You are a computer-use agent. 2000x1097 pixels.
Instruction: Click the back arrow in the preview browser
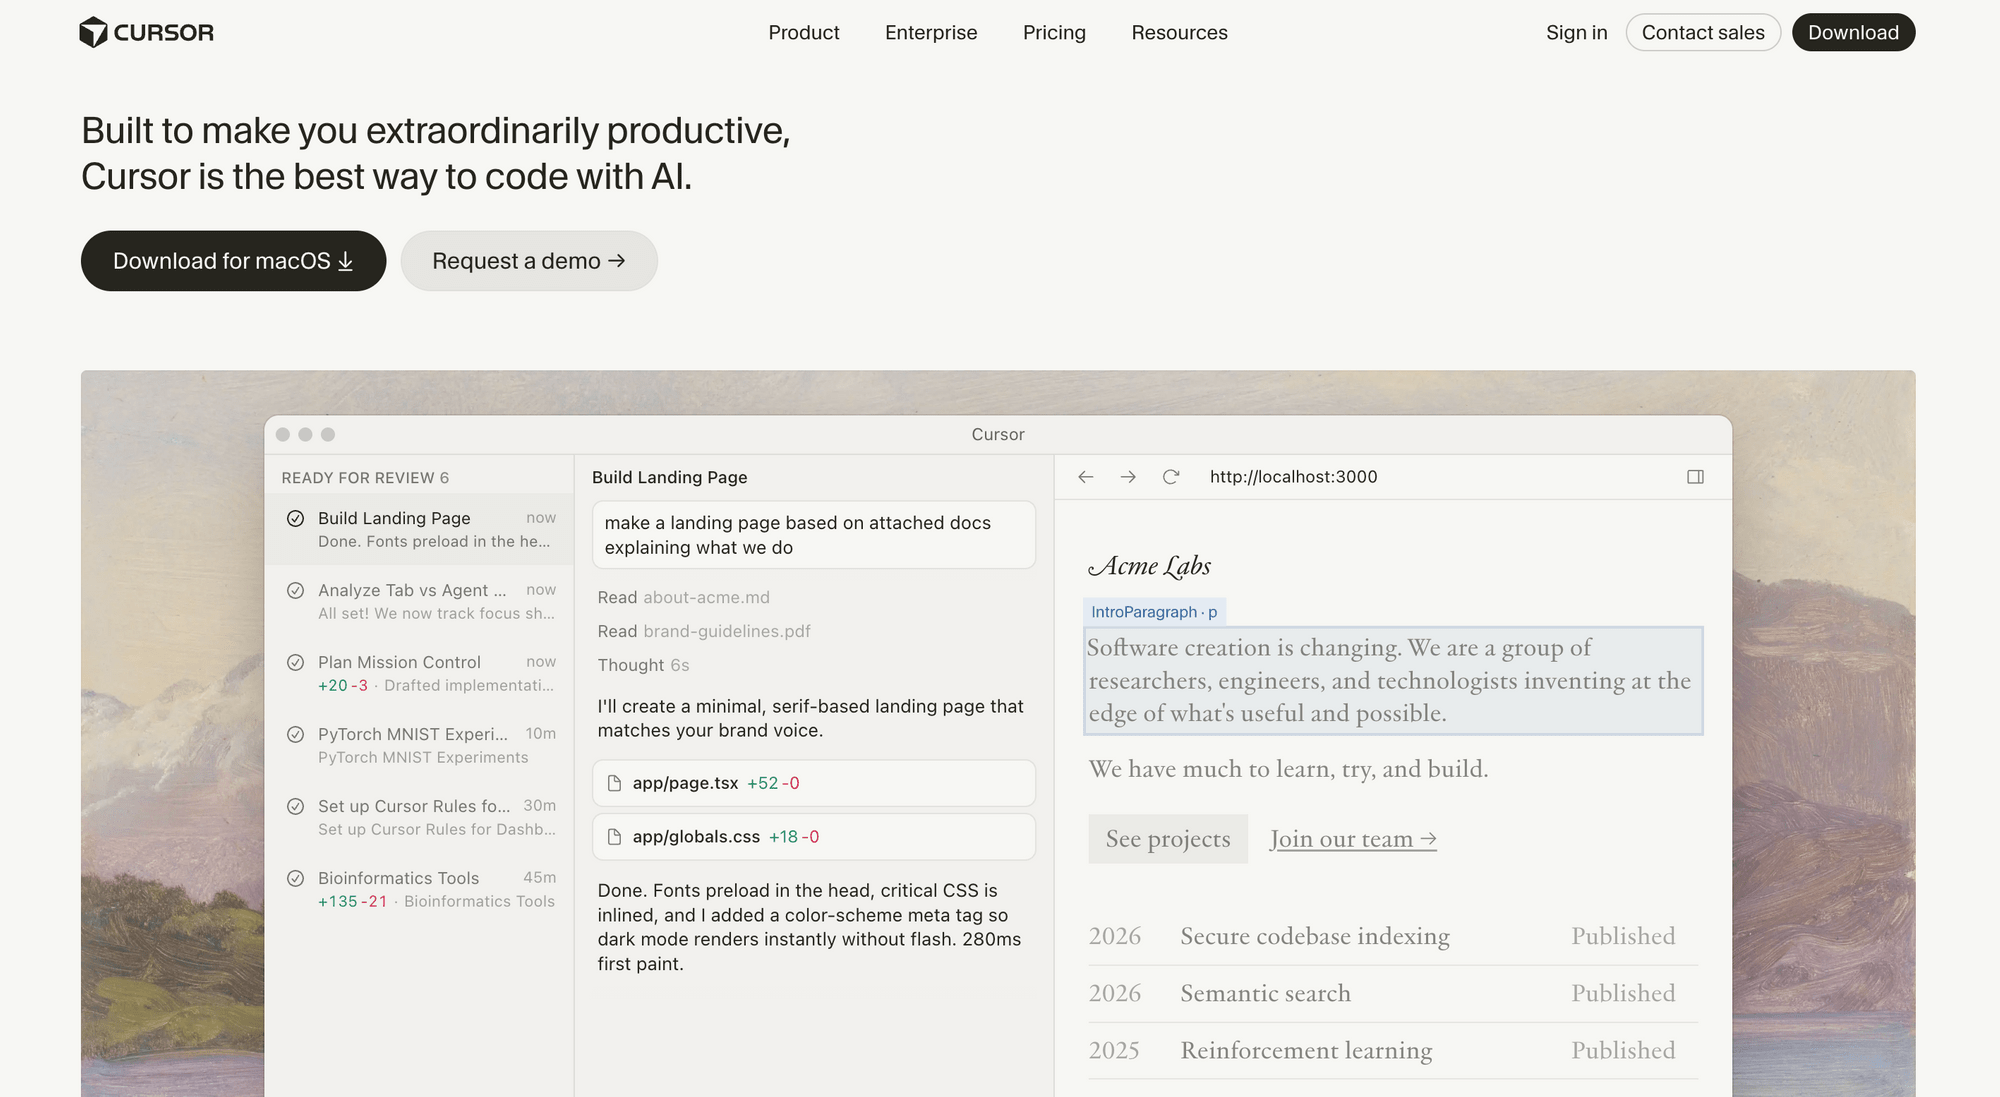[x=1086, y=477]
